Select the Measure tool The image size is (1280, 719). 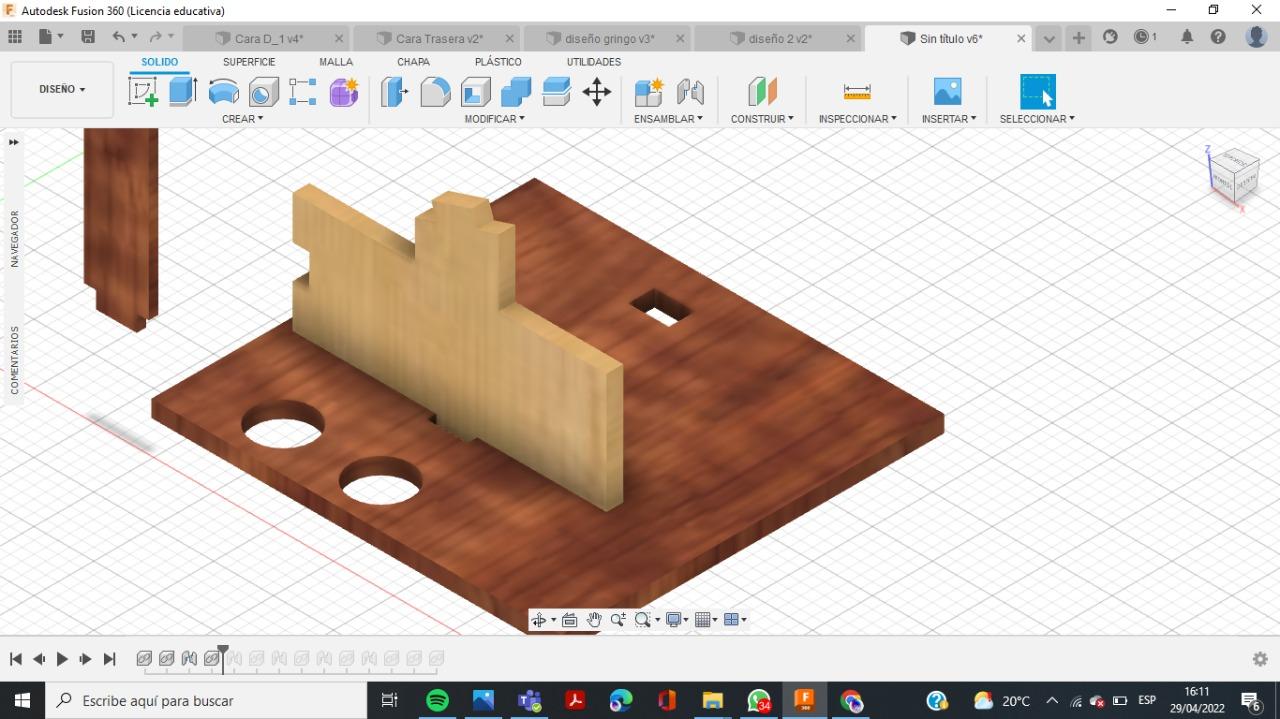pyautogui.click(x=857, y=92)
